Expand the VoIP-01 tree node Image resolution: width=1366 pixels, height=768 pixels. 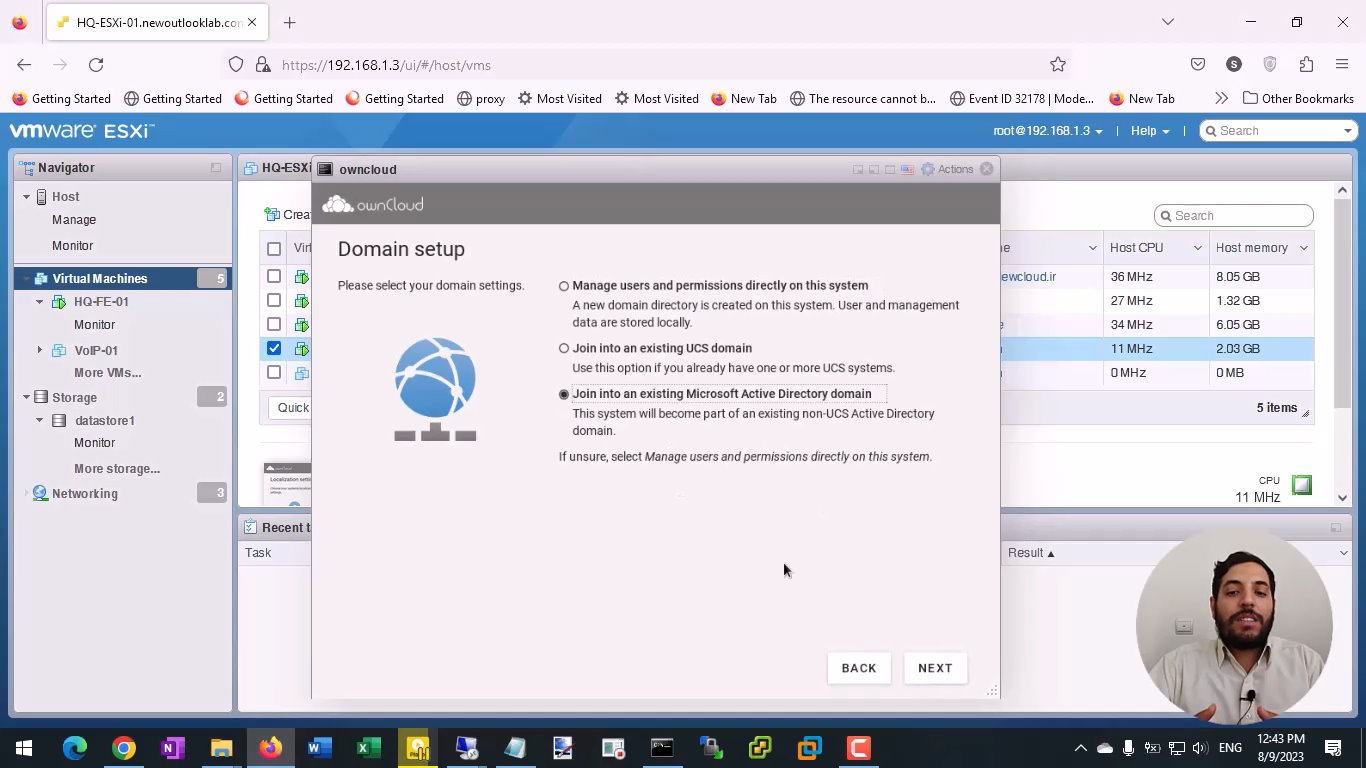click(x=40, y=350)
